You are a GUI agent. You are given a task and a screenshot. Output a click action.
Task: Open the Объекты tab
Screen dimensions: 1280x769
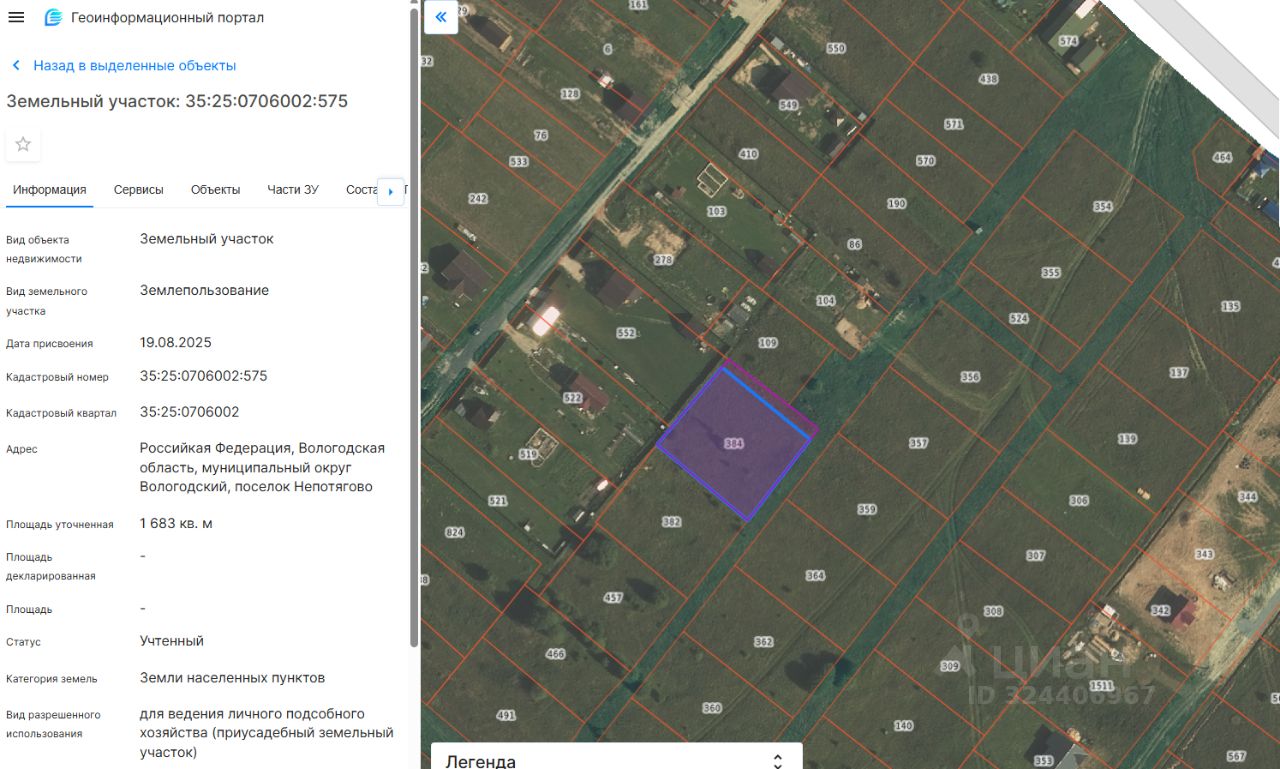click(216, 190)
